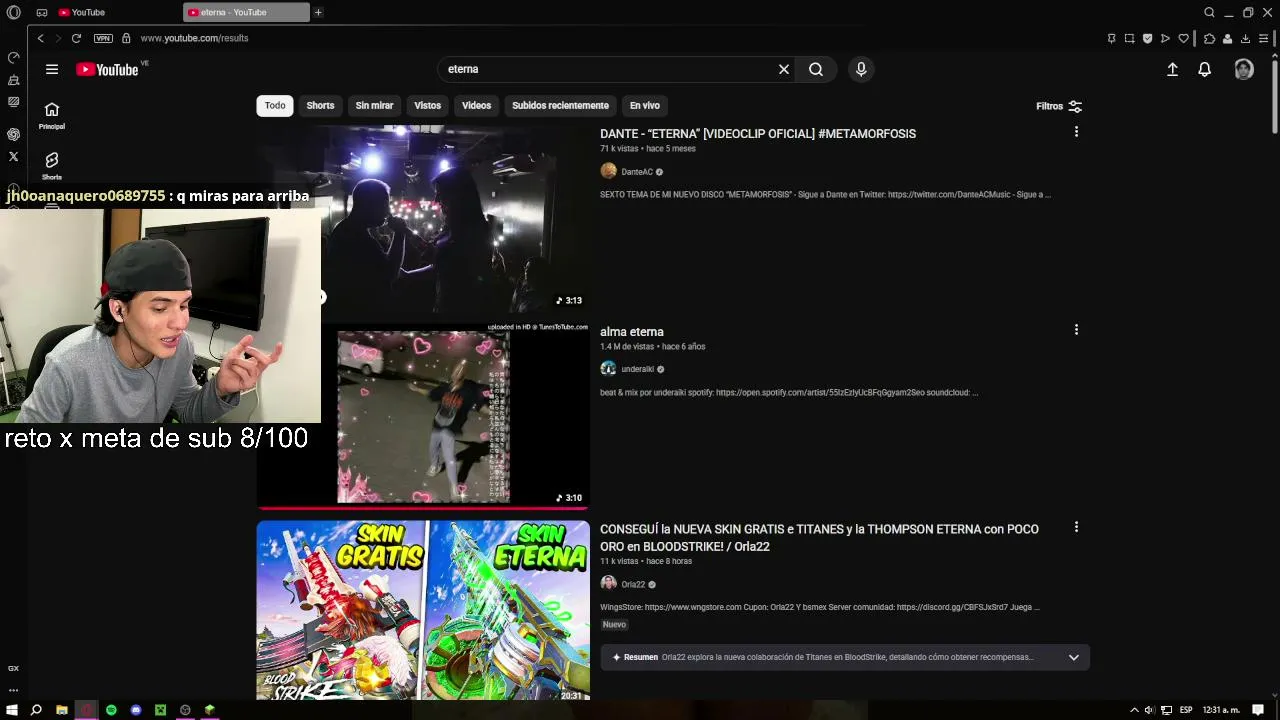
Task: Play the SKIN GRATIS / SKIN ETERNA thumbnail
Action: 423,610
